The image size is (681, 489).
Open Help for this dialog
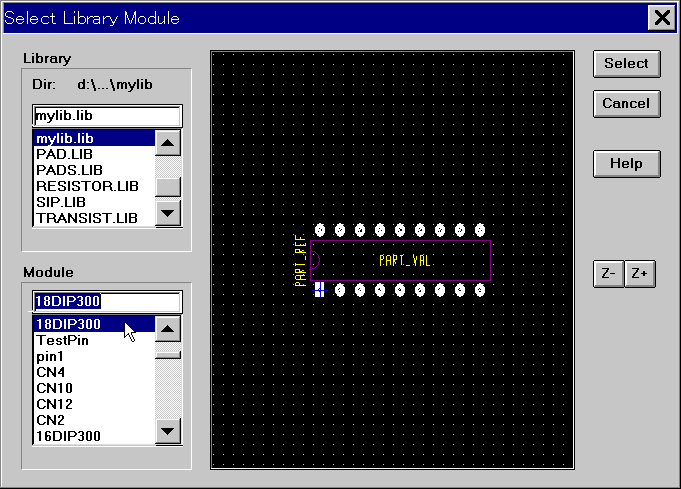pos(627,164)
